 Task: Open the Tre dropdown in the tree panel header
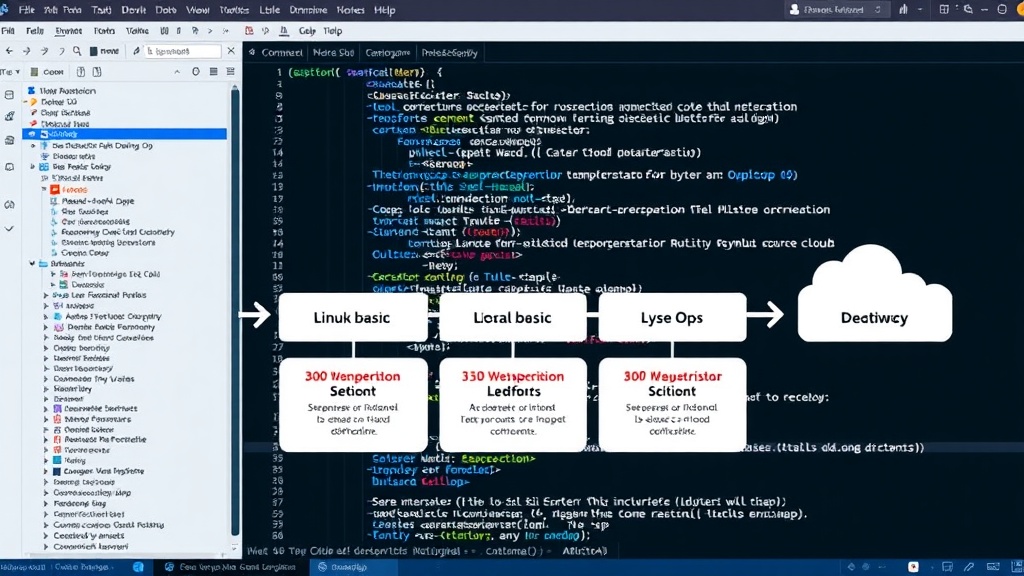click(10, 72)
